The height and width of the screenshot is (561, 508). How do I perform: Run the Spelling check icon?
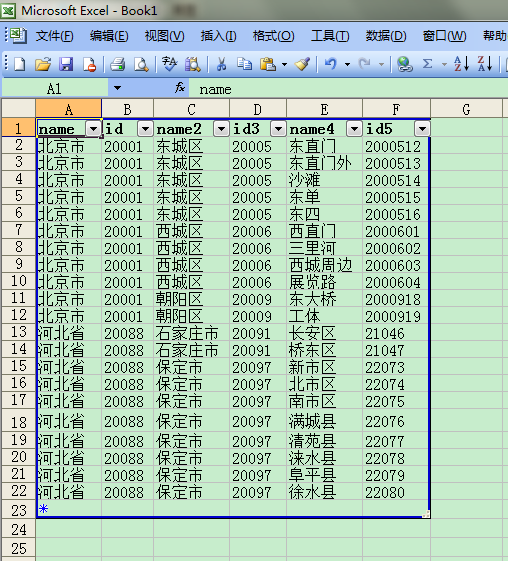coord(169,64)
